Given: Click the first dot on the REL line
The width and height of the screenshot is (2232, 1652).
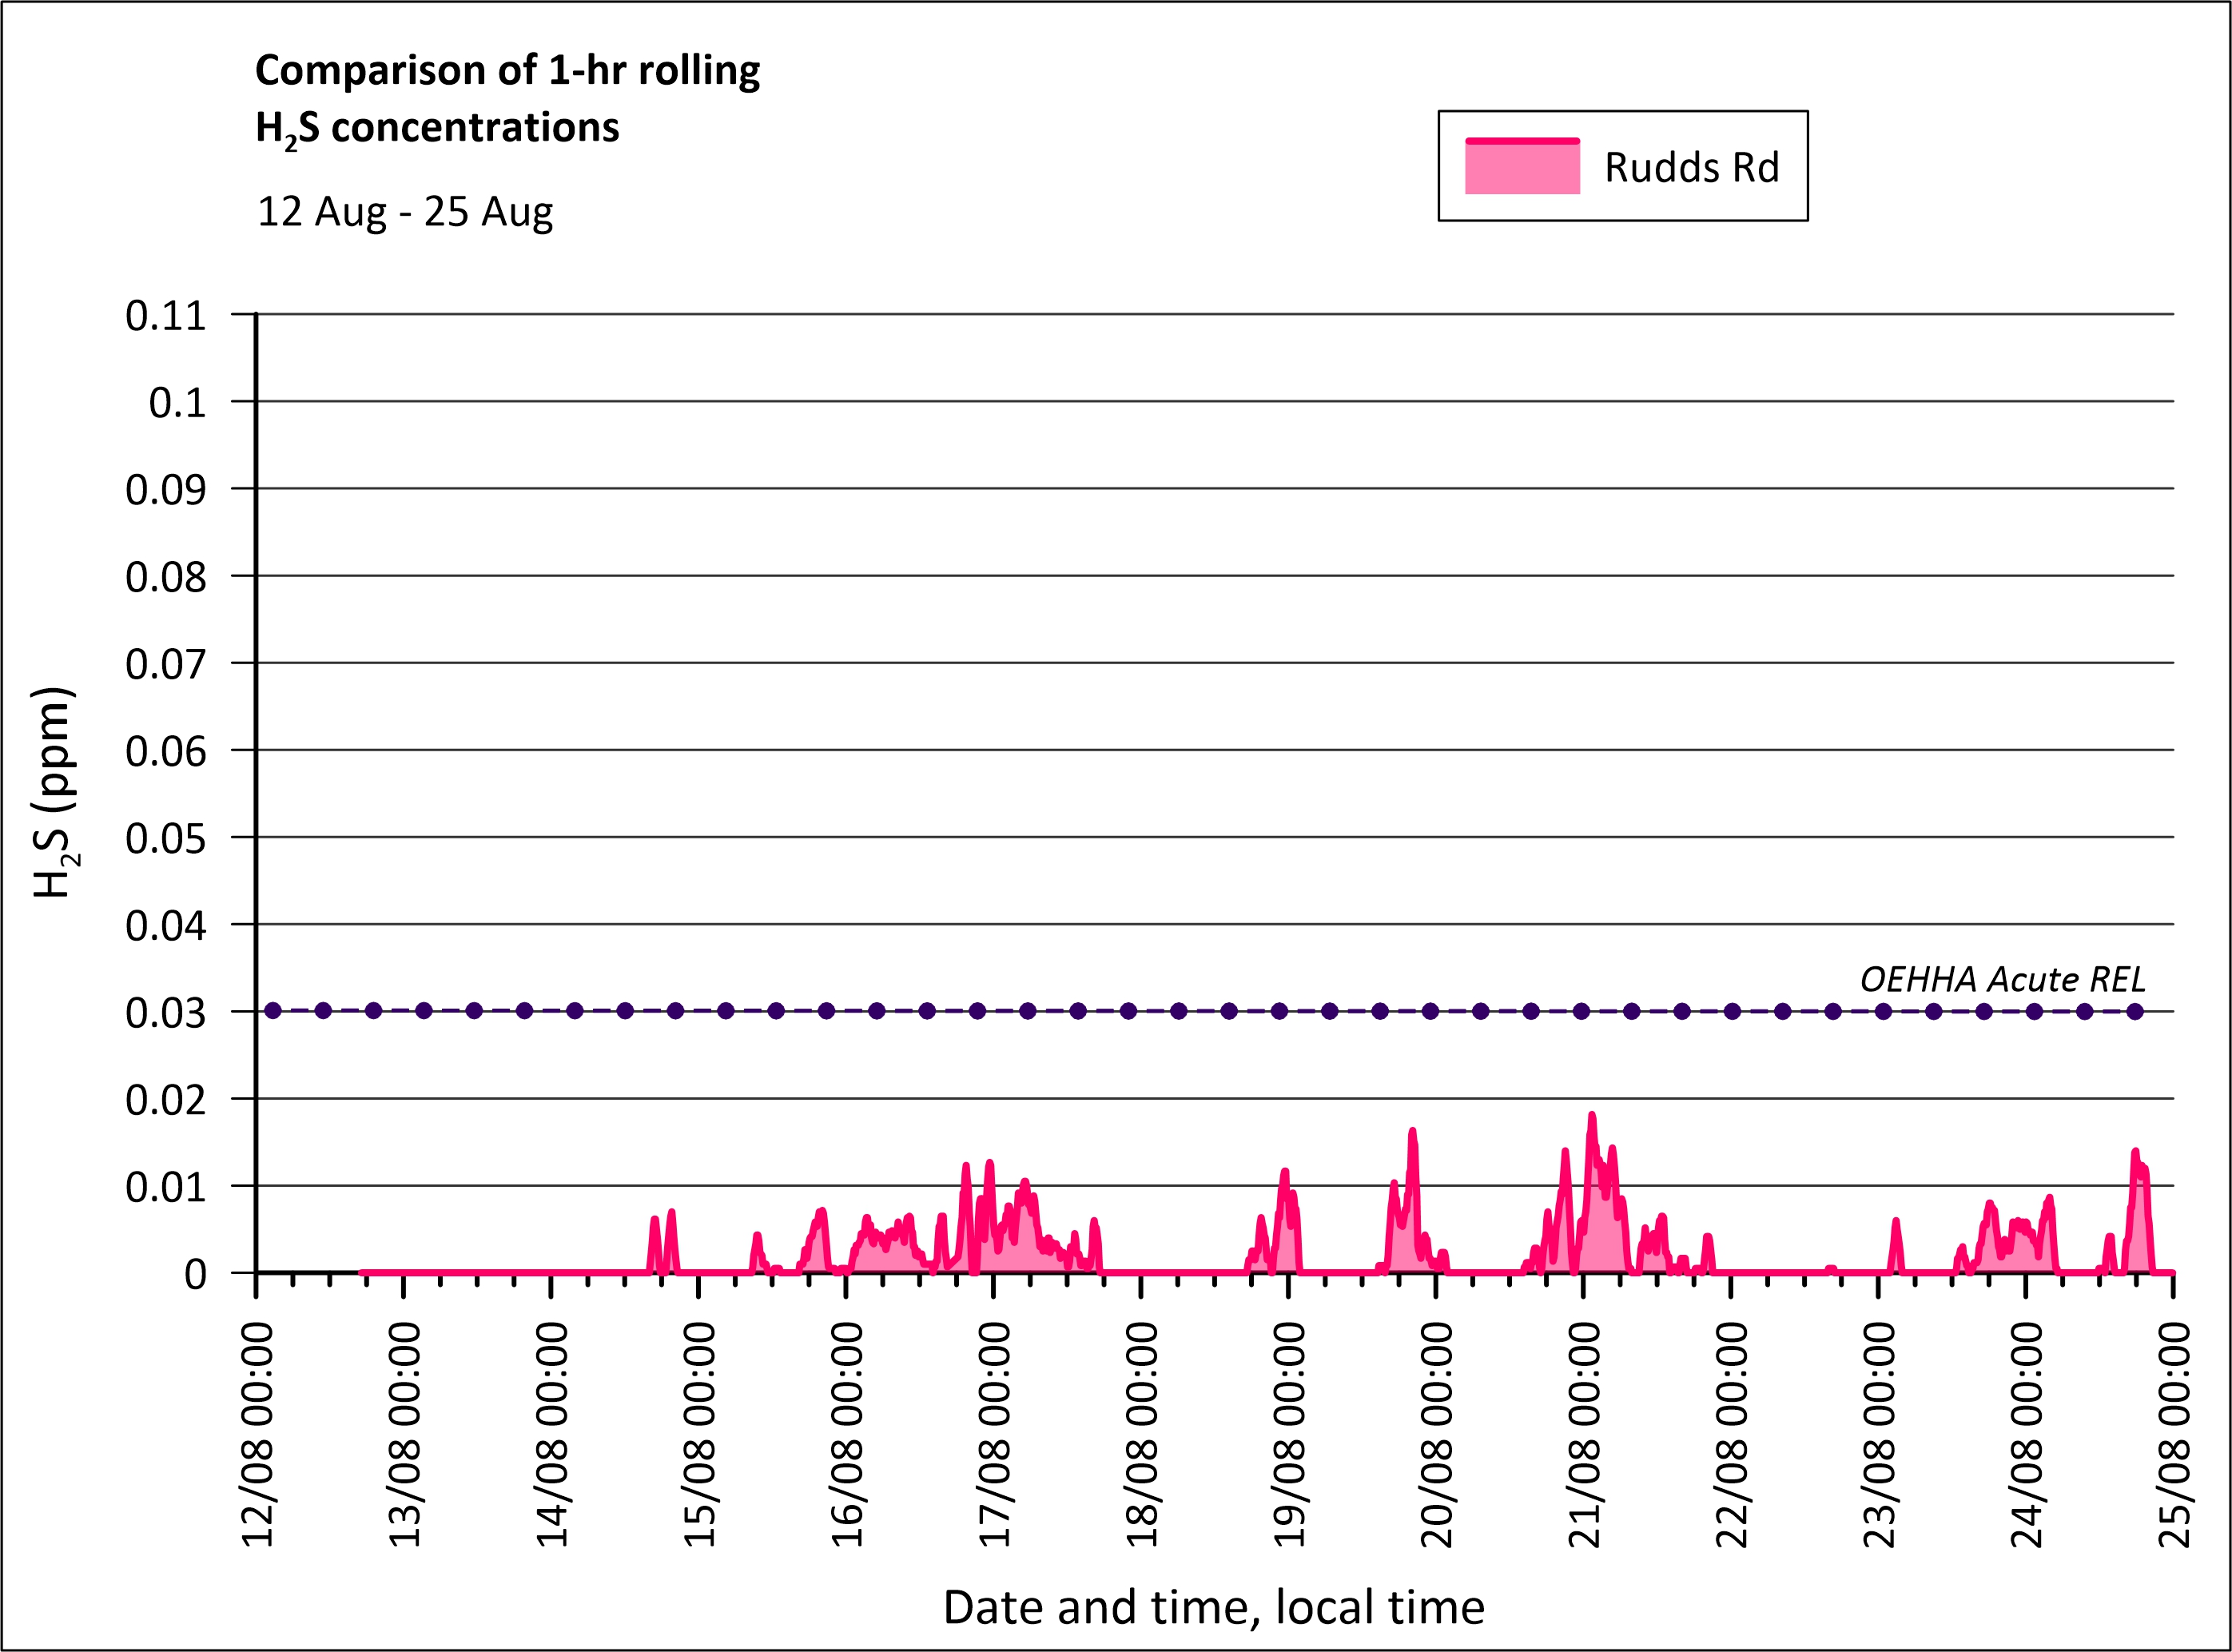Looking at the screenshot, I should pos(273,1011).
